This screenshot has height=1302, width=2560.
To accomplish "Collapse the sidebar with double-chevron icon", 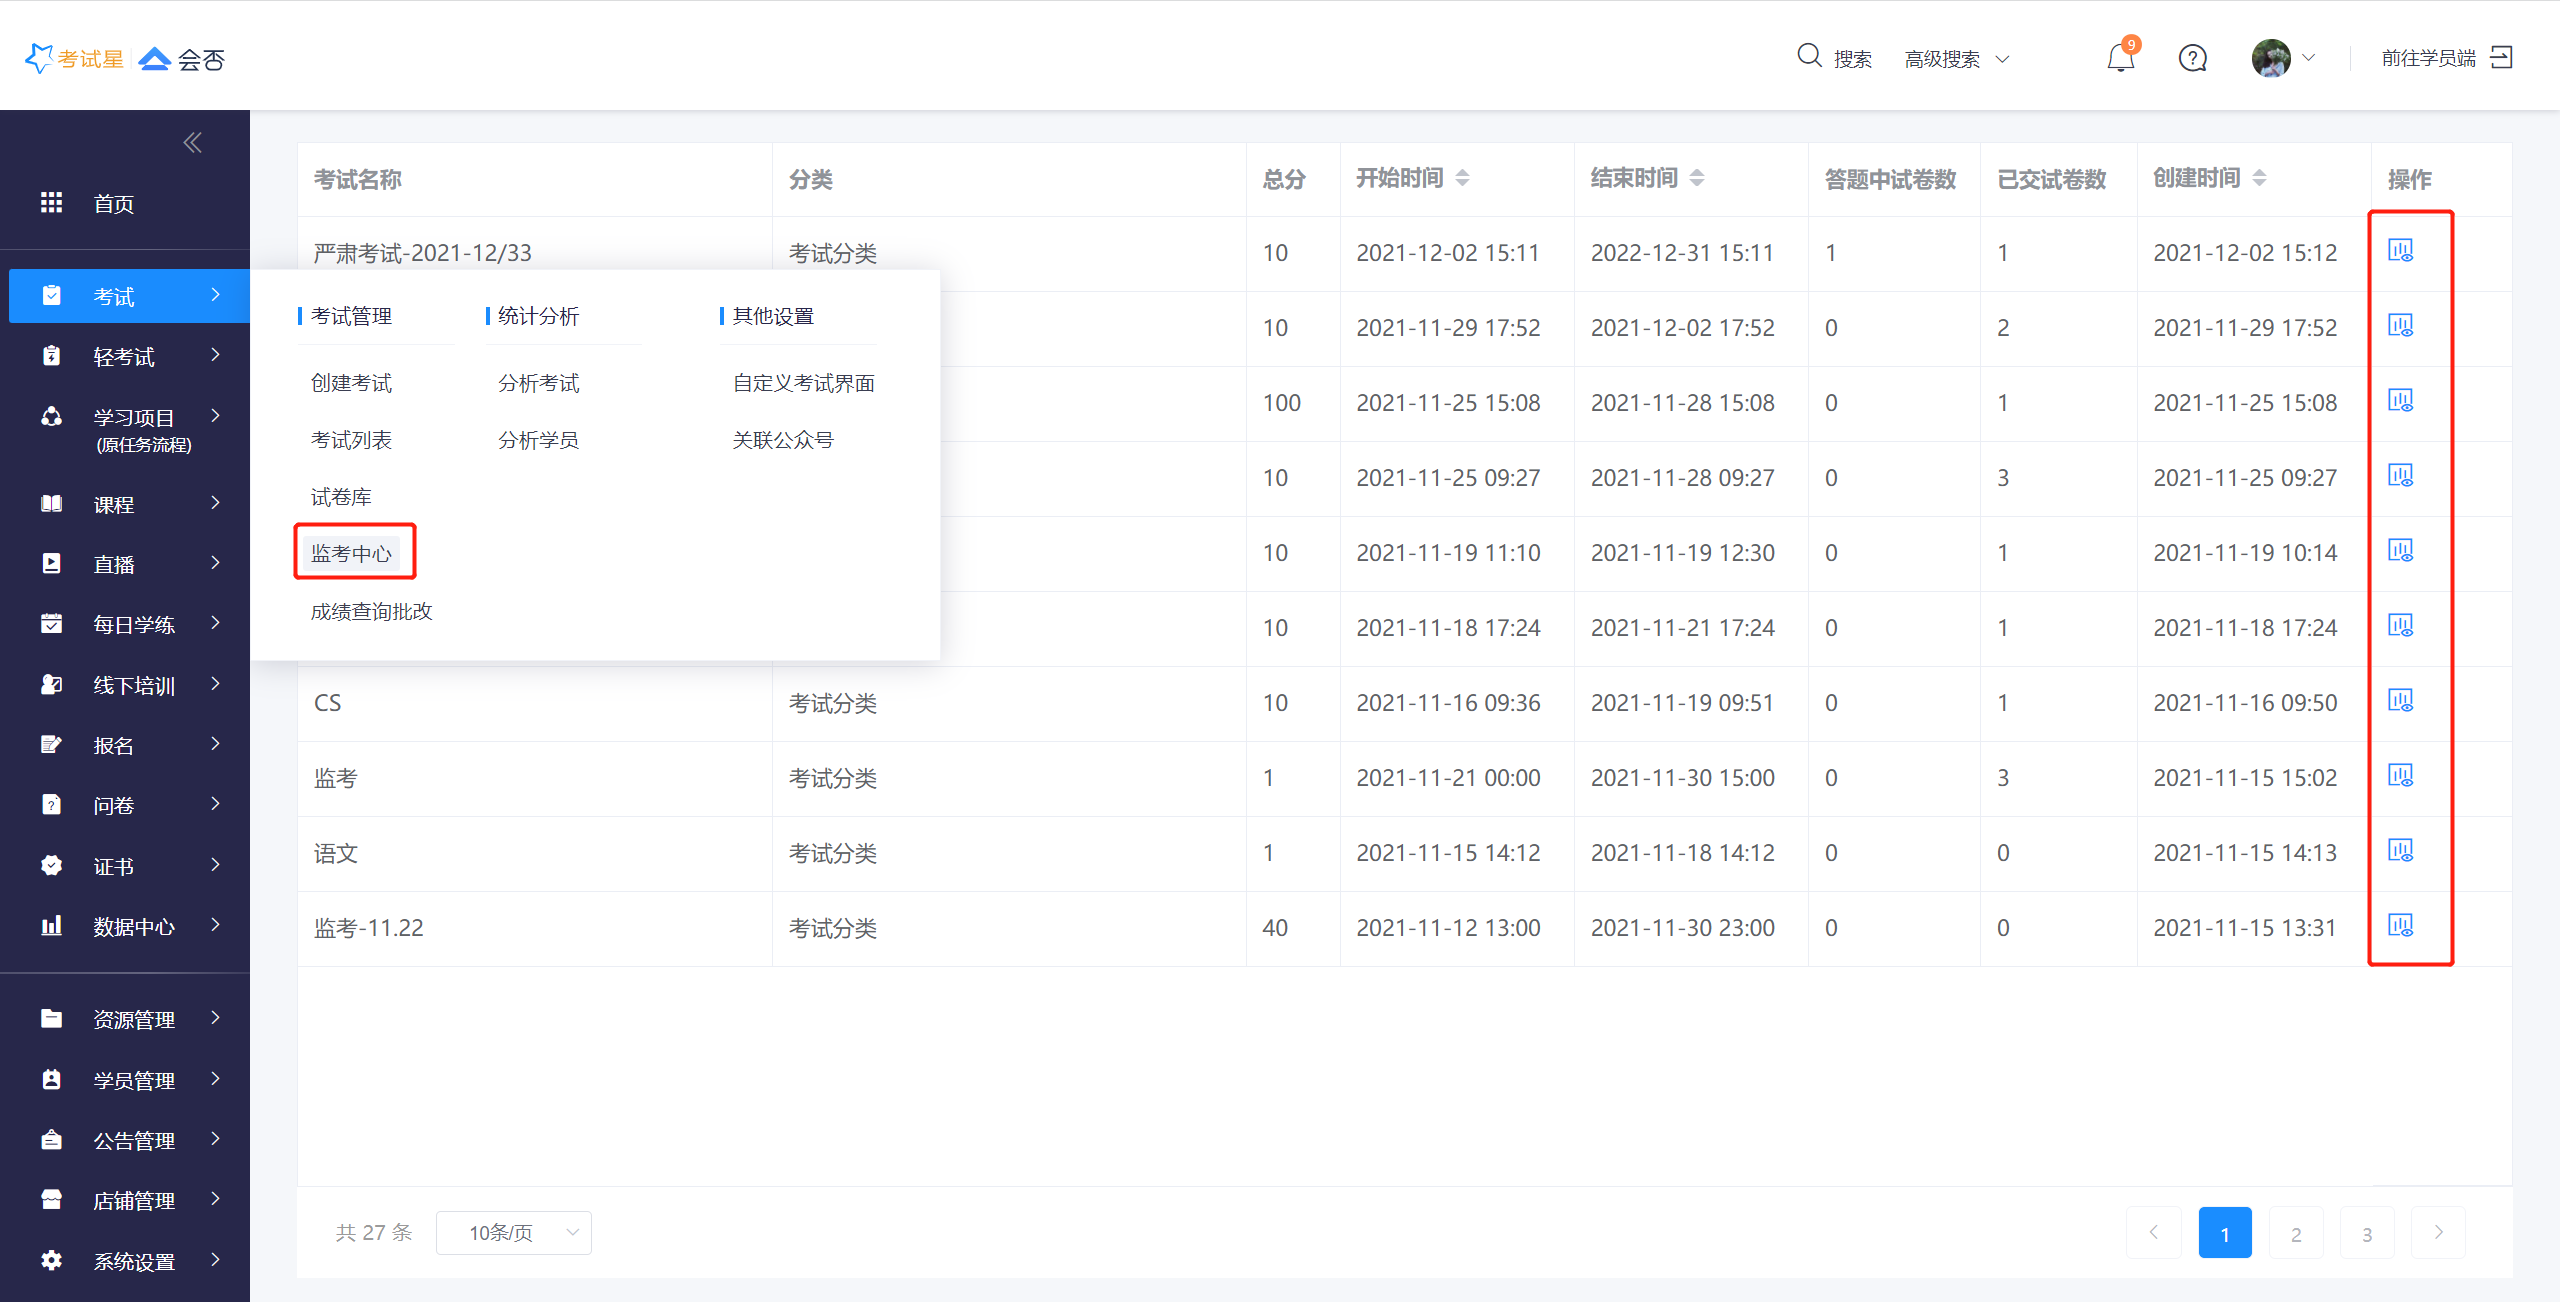I will 193,142.
